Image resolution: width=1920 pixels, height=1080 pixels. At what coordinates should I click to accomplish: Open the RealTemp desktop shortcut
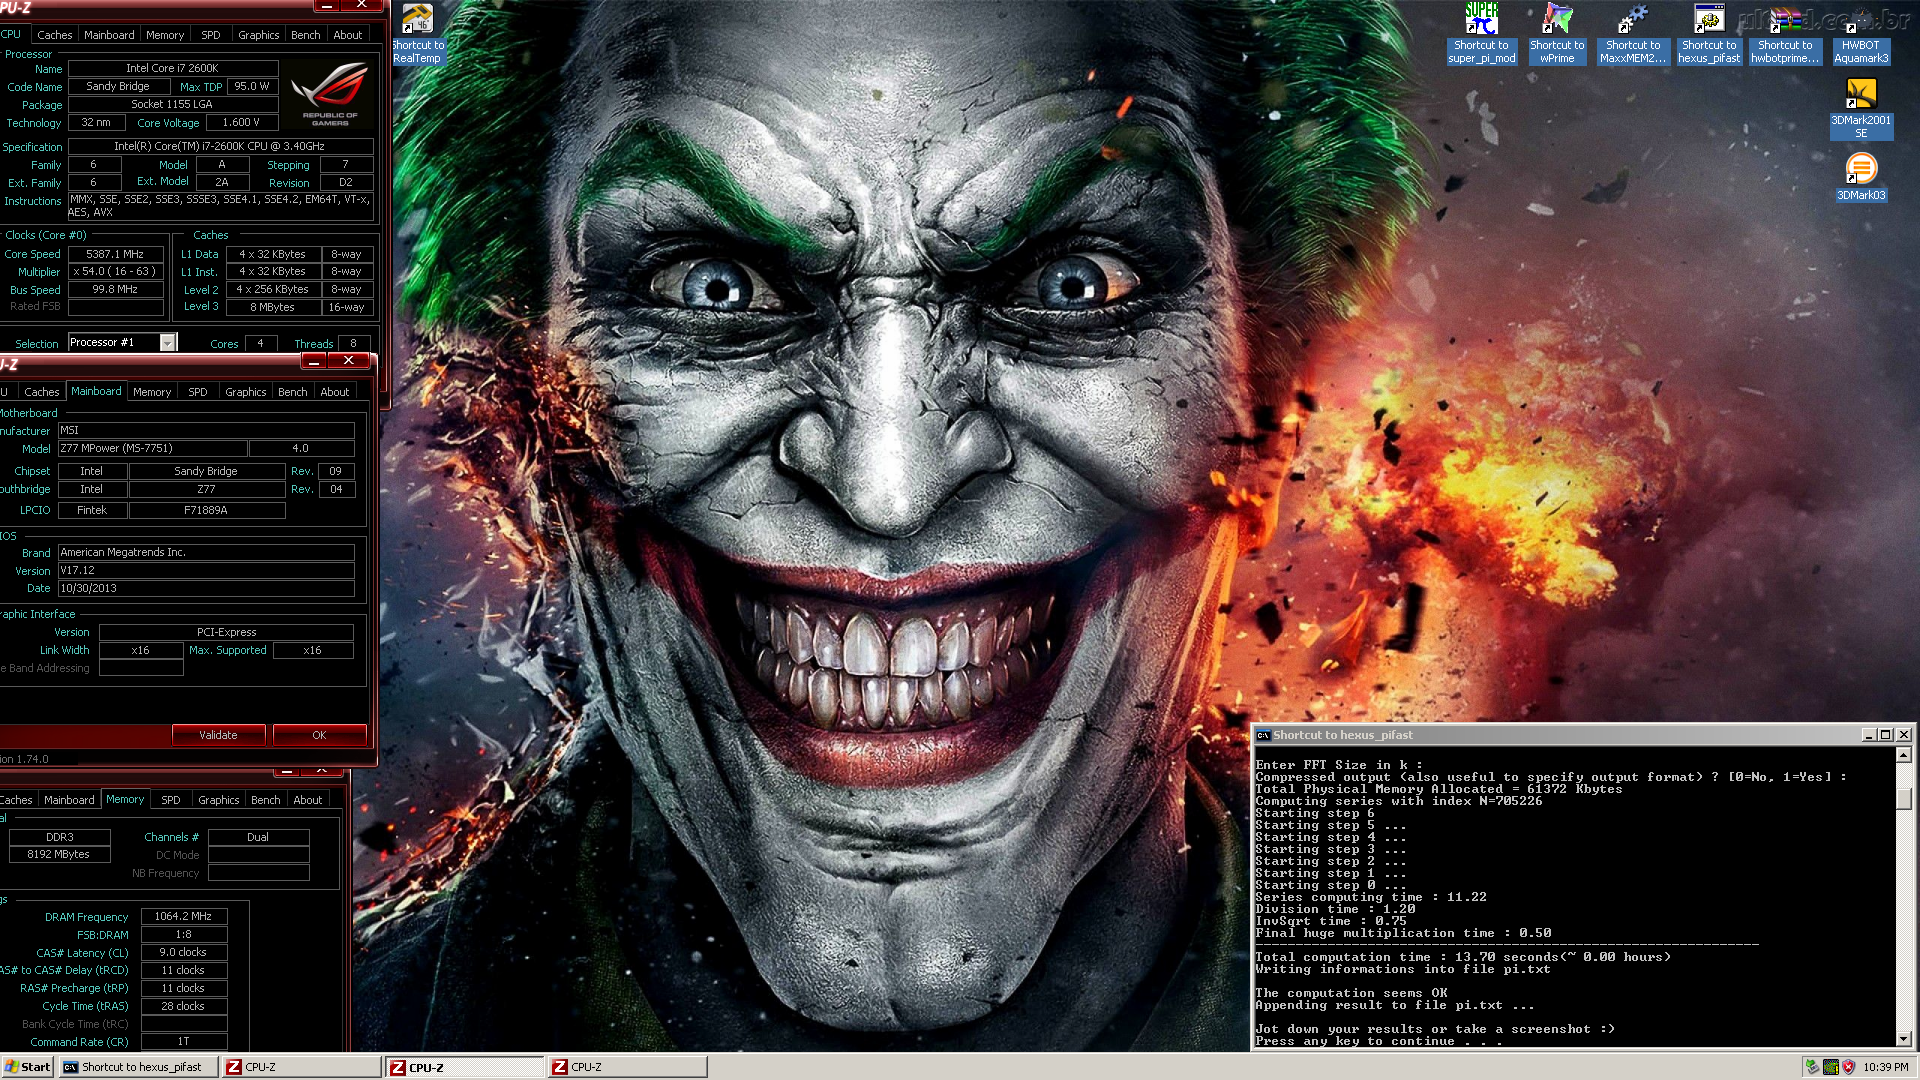point(418,33)
